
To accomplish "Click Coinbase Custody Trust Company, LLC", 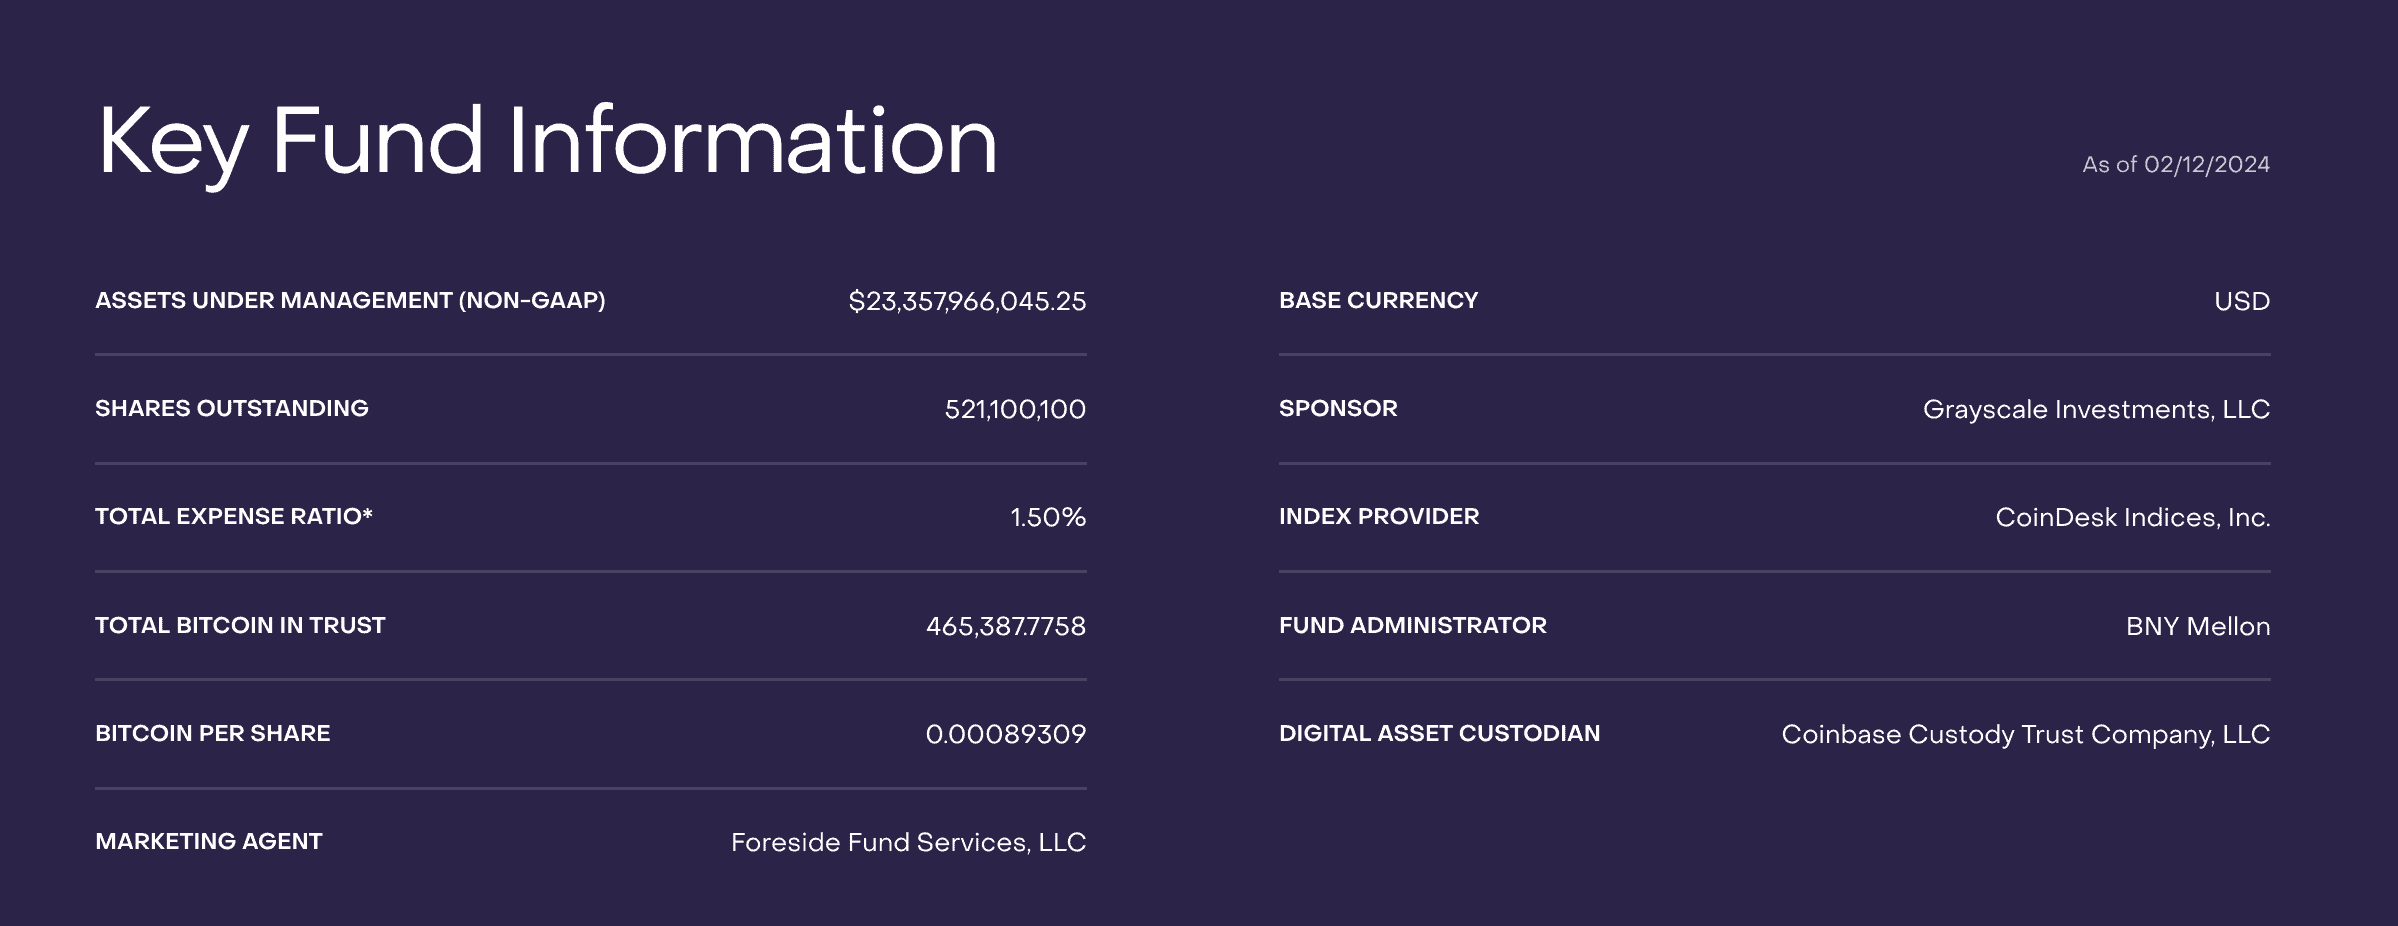I will click(x=2025, y=734).
